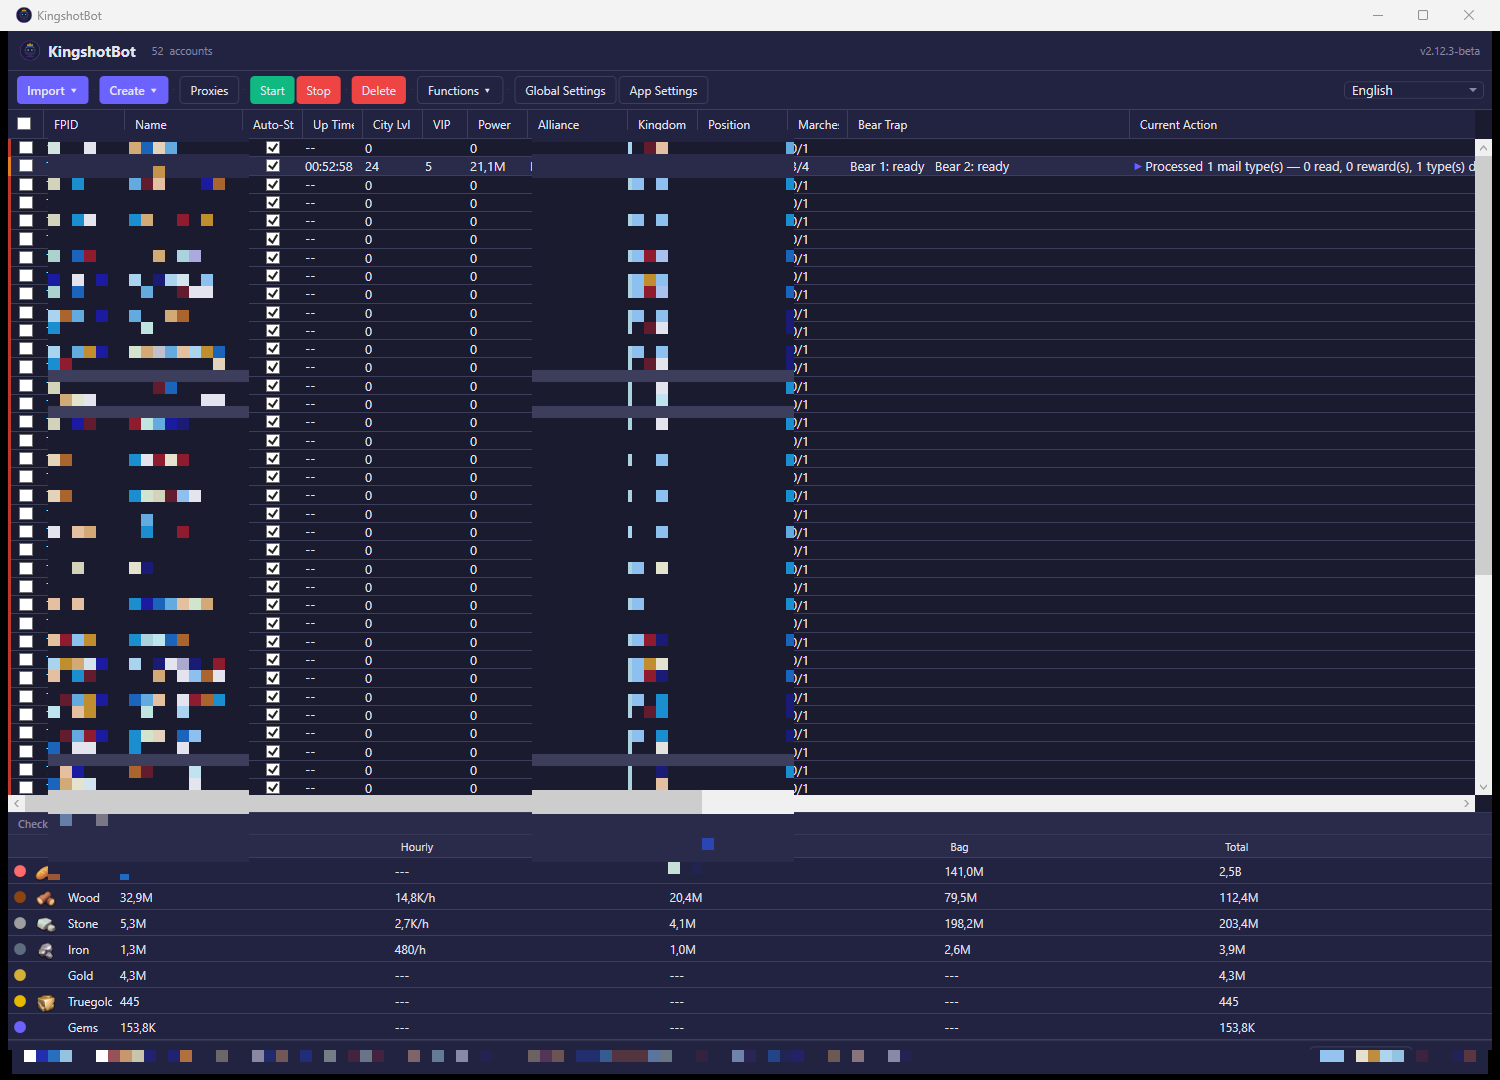1500x1080 pixels.
Task: Select the 'Bear 2: ready' cell text
Action: [972, 167]
